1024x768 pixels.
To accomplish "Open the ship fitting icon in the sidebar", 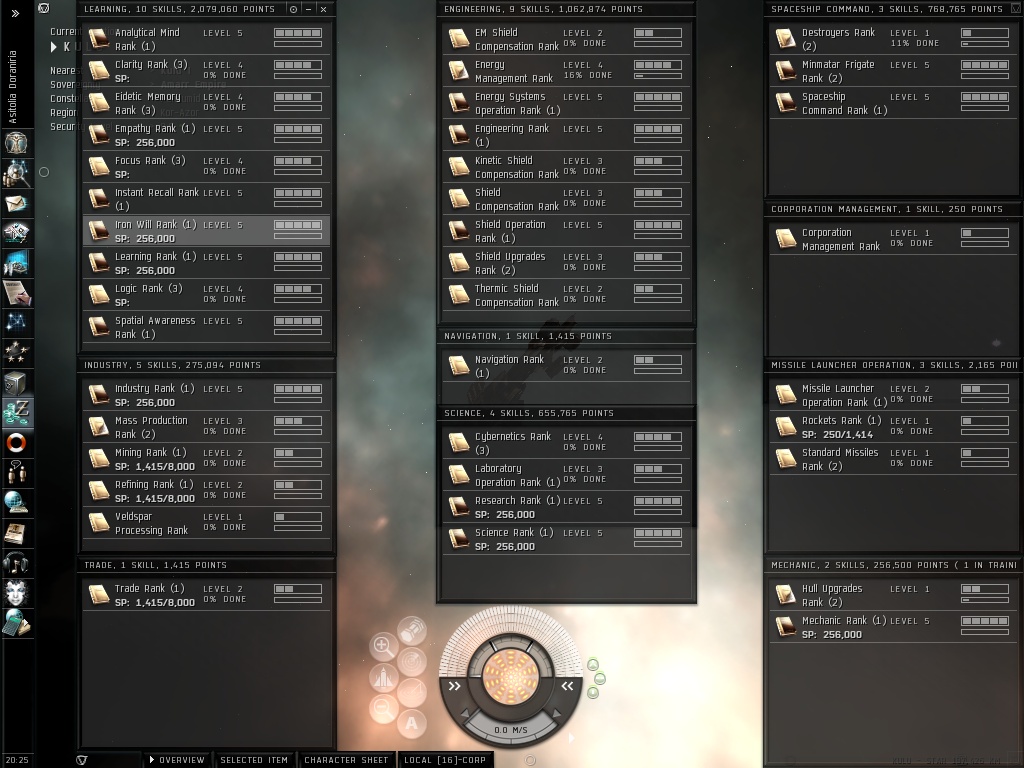I will click(16, 233).
